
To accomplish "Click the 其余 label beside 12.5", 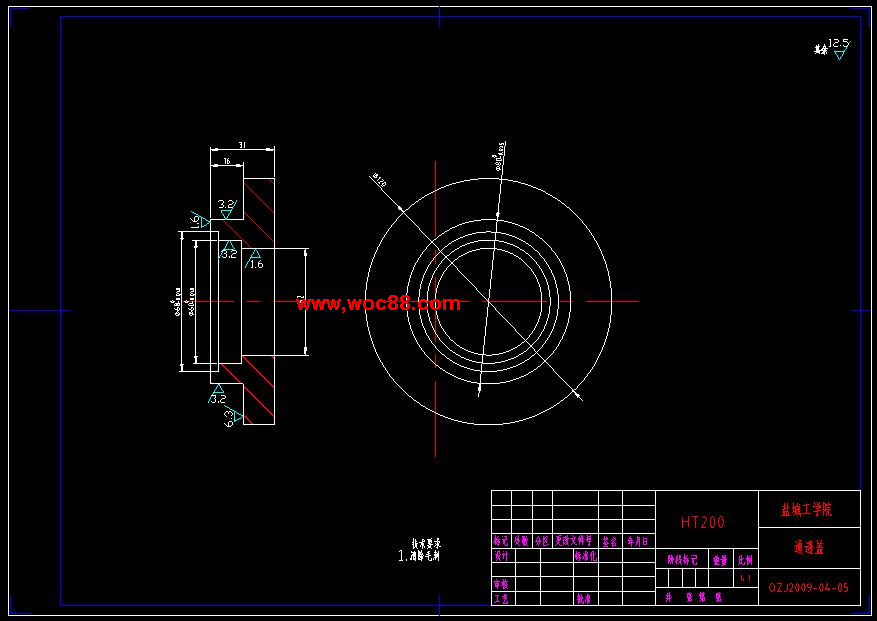I will pos(820,50).
